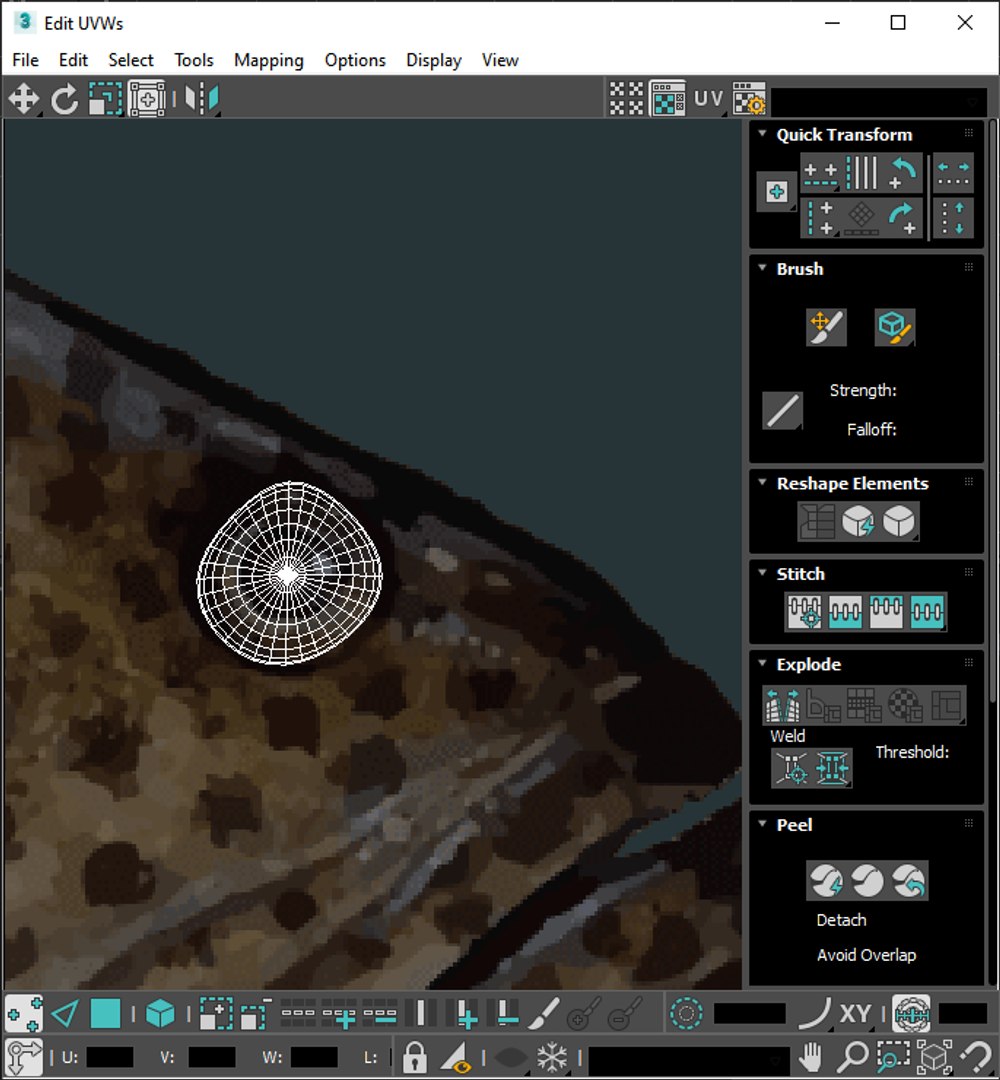Click Align Horizontally in Quick Transform
Image resolution: width=1000 pixels, height=1080 pixels.
[820, 174]
